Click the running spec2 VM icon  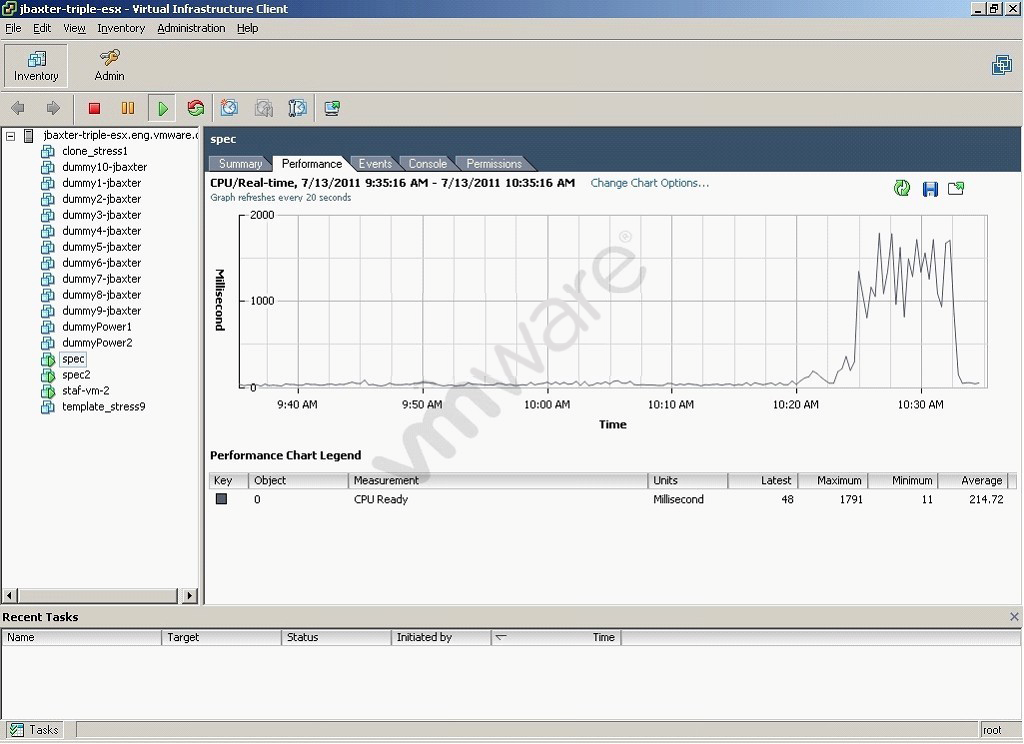point(48,375)
